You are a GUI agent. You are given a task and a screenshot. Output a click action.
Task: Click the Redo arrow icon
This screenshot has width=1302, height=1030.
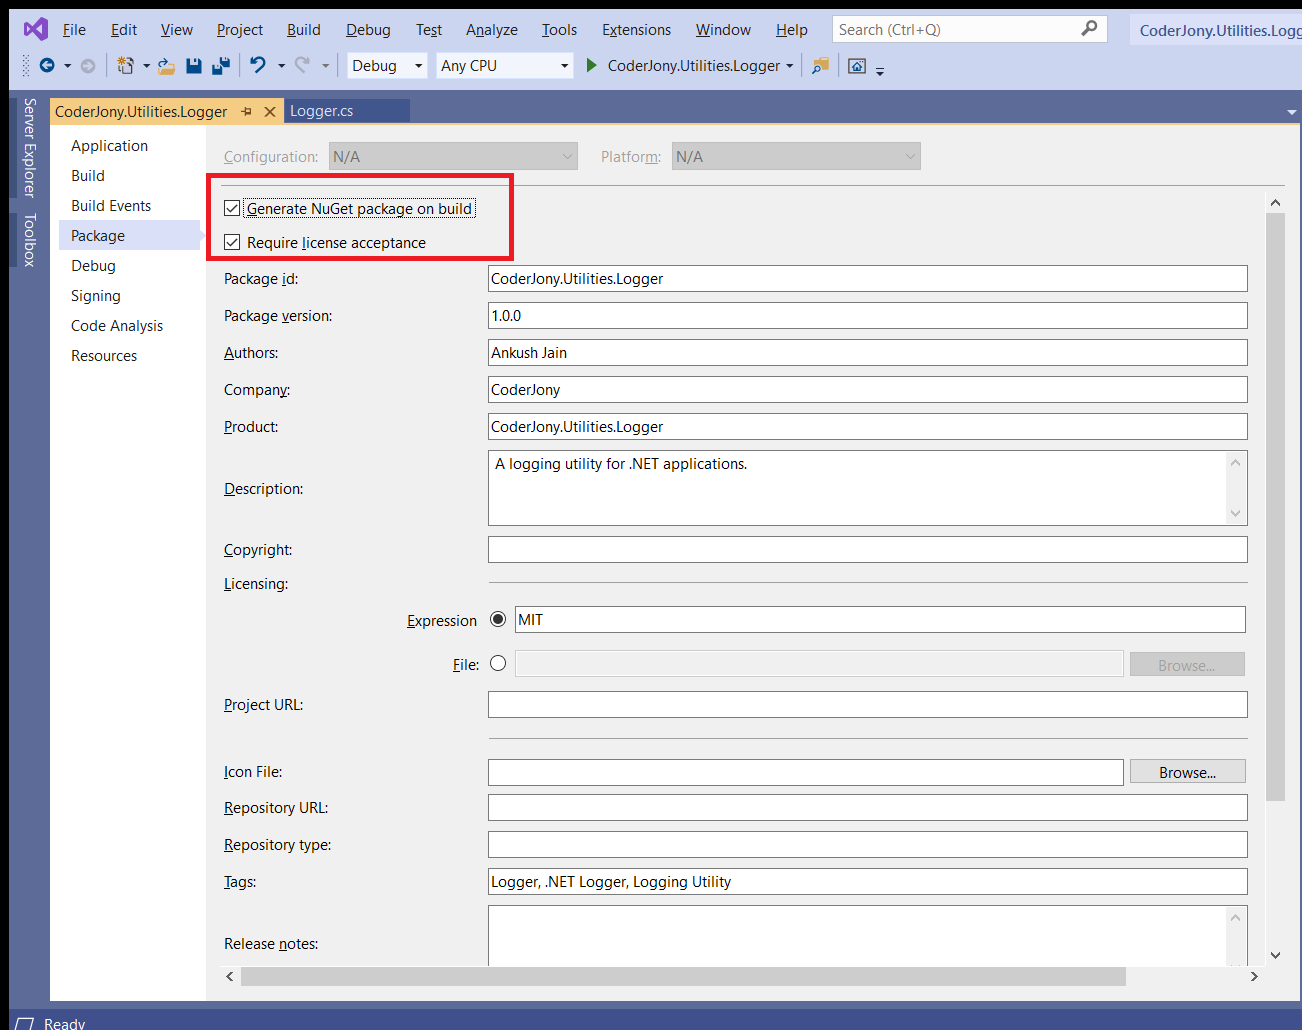point(302,65)
